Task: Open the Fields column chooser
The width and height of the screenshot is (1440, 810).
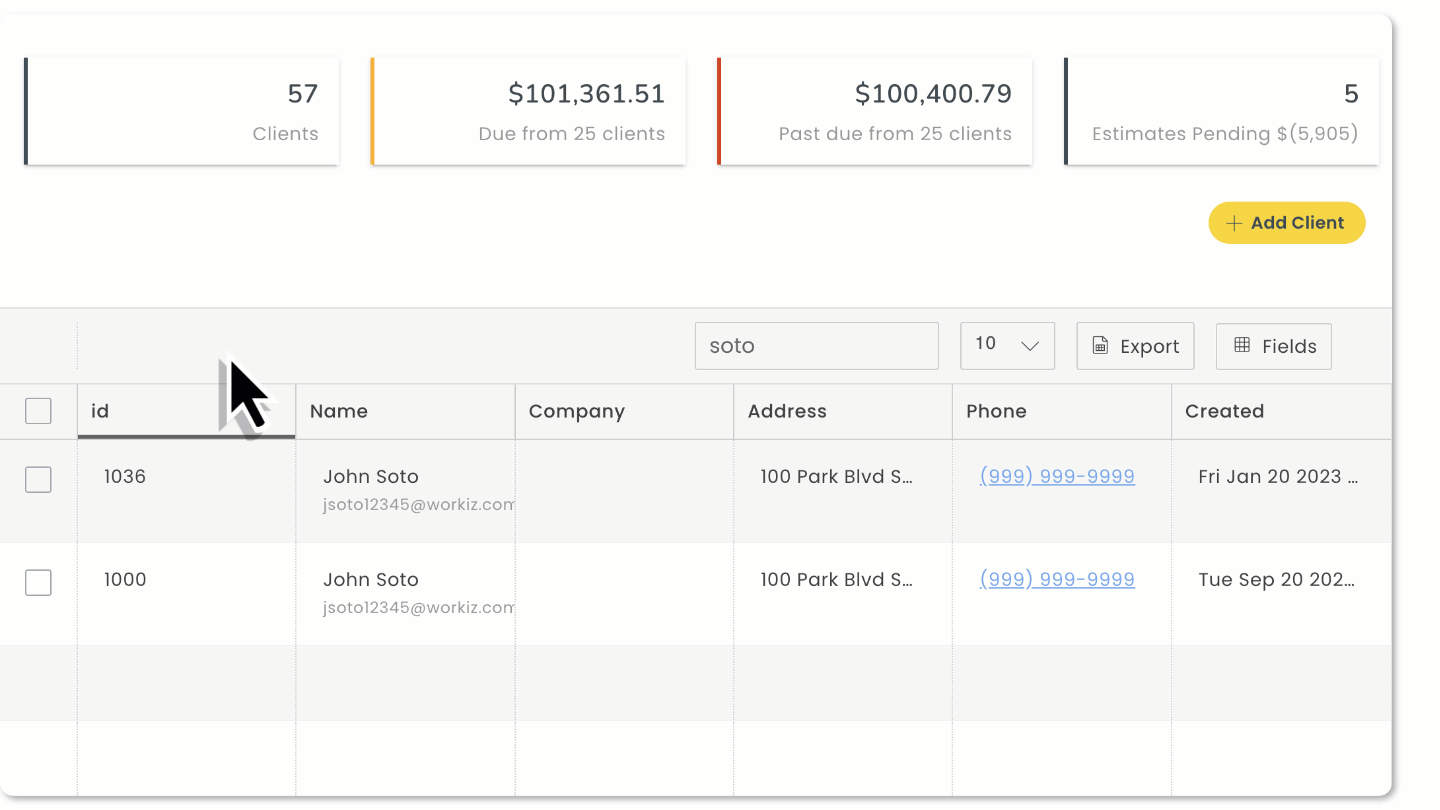Action: pos(1273,346)
